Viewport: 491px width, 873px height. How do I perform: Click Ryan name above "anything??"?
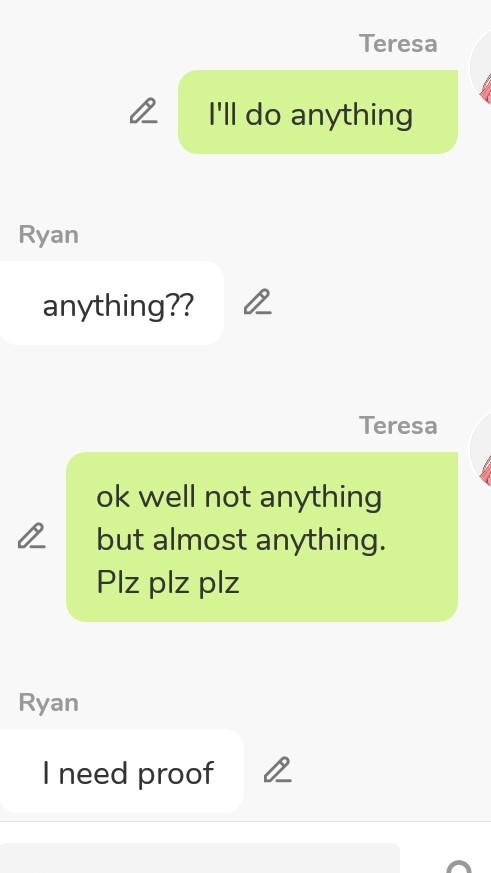point(48,235)
